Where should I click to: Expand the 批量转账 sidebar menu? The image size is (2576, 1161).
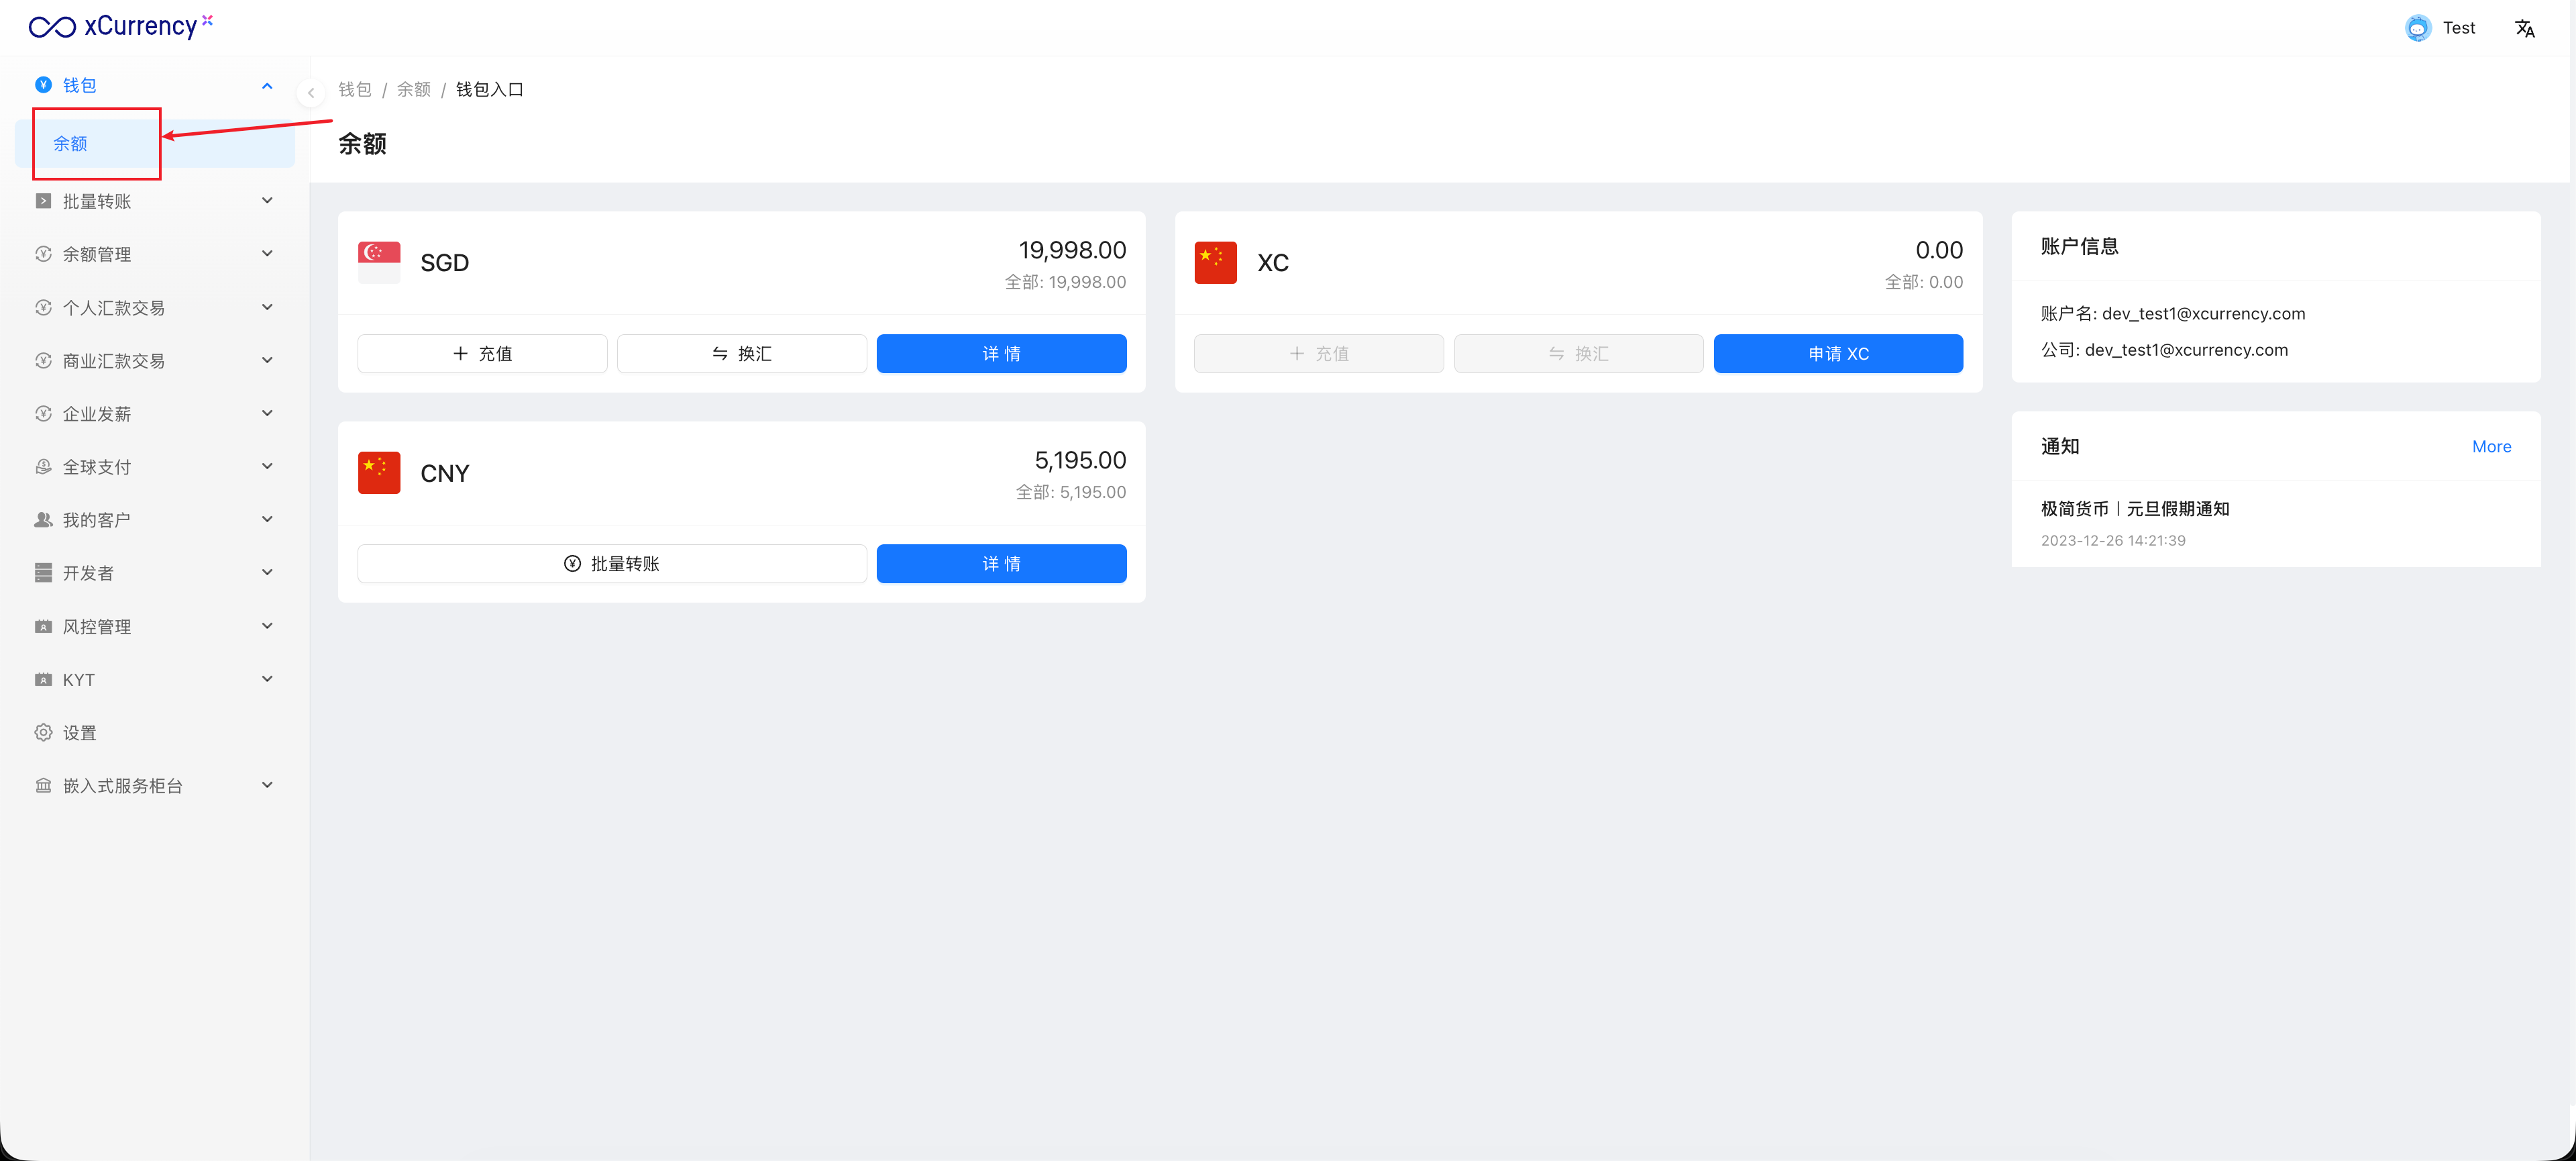point(267,201)
